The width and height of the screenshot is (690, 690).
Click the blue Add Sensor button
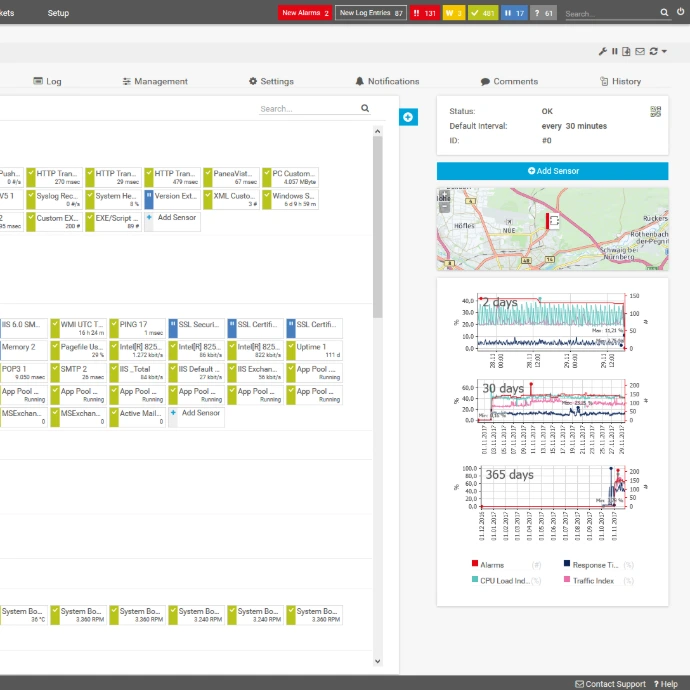(552, 171)
